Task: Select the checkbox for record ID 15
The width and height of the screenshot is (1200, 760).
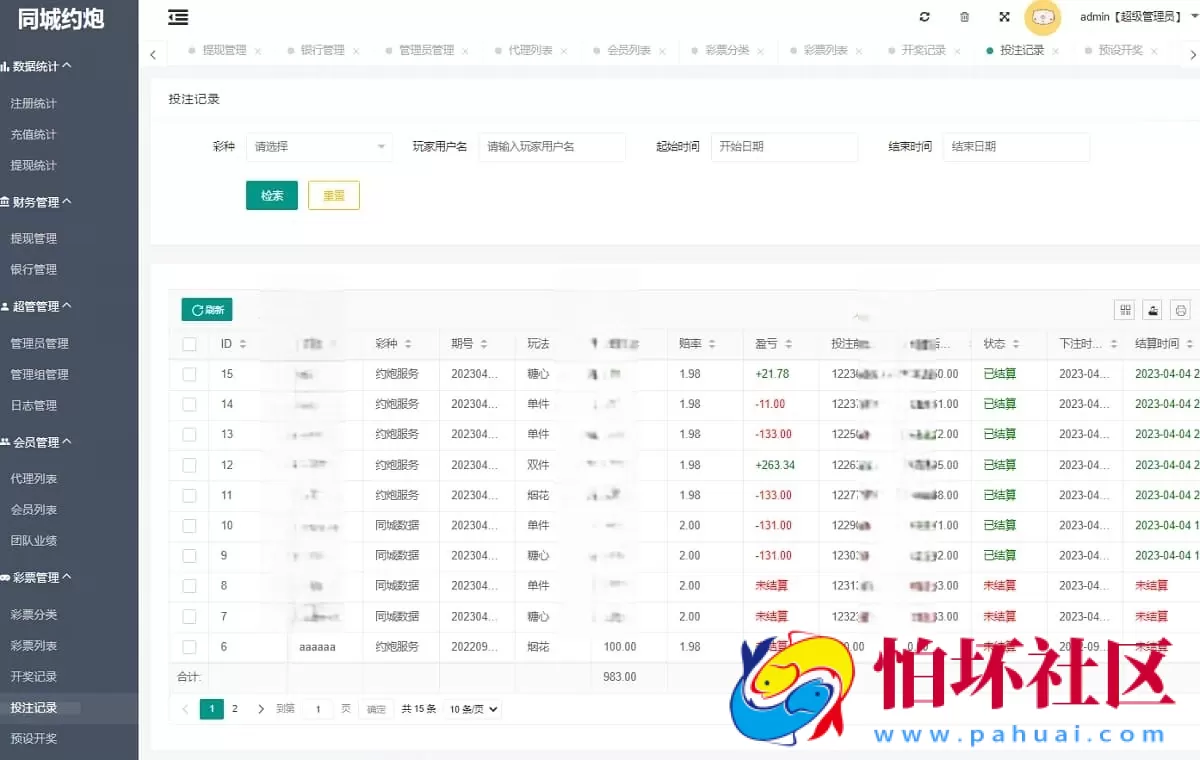Action: (189, 374)
